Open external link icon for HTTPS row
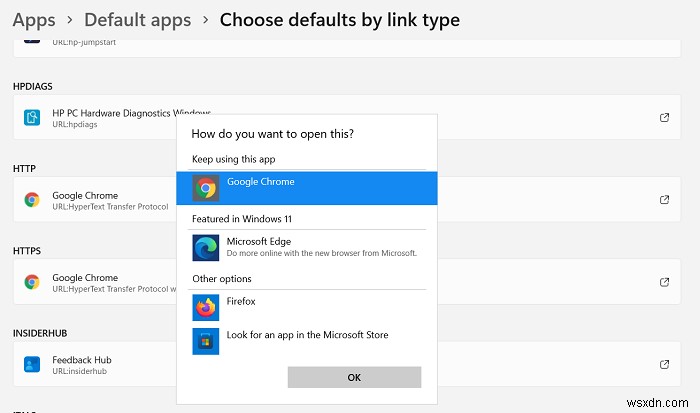 (x=664, y=282)
